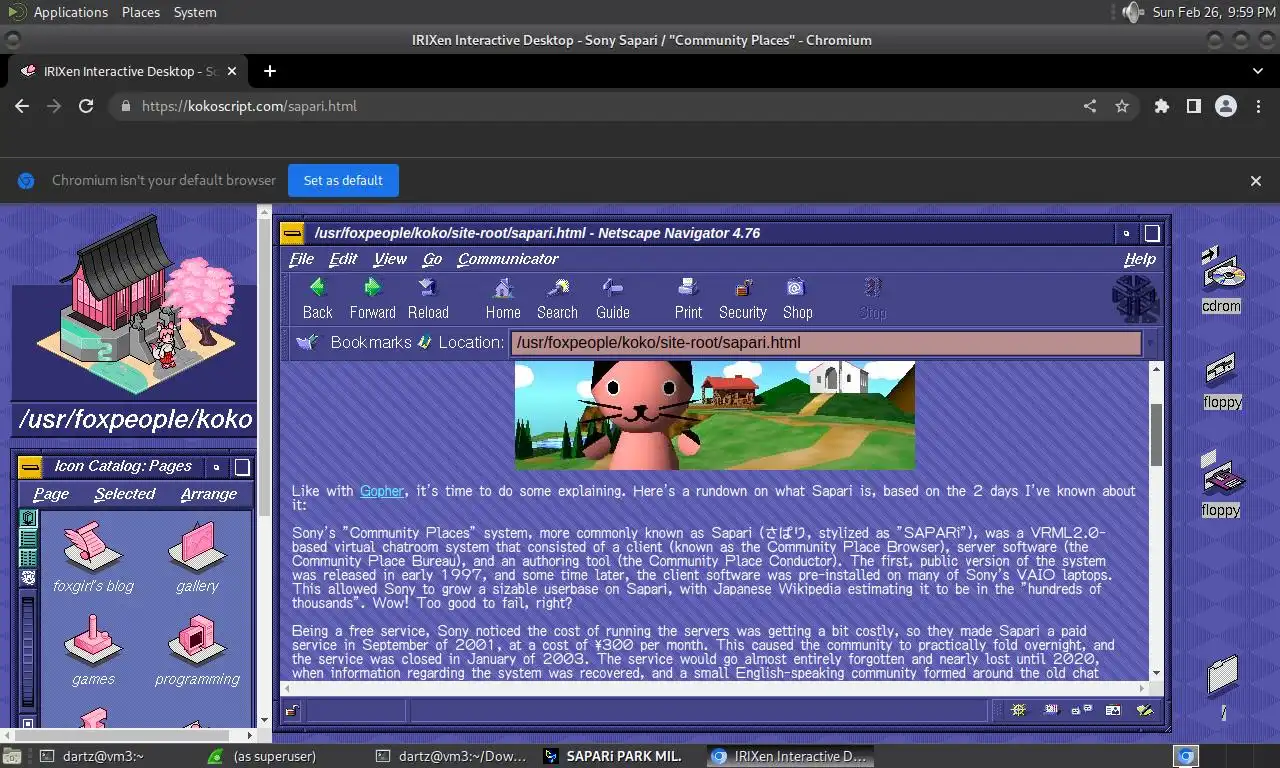The width and height of the screenshot is (1280, 768).
Task: Click the Netscape Forward arrow icon
Action: click(372, 289)
